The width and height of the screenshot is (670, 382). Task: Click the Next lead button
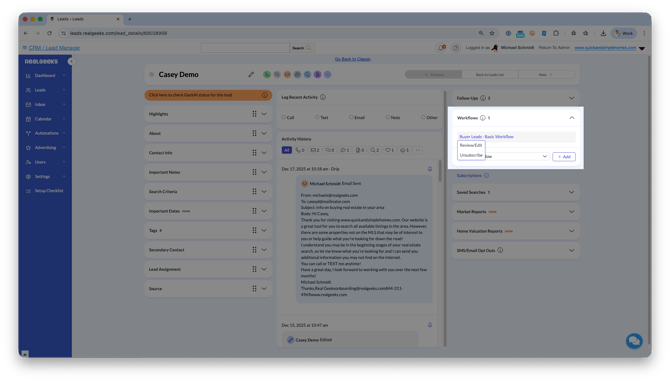point(546,75)
